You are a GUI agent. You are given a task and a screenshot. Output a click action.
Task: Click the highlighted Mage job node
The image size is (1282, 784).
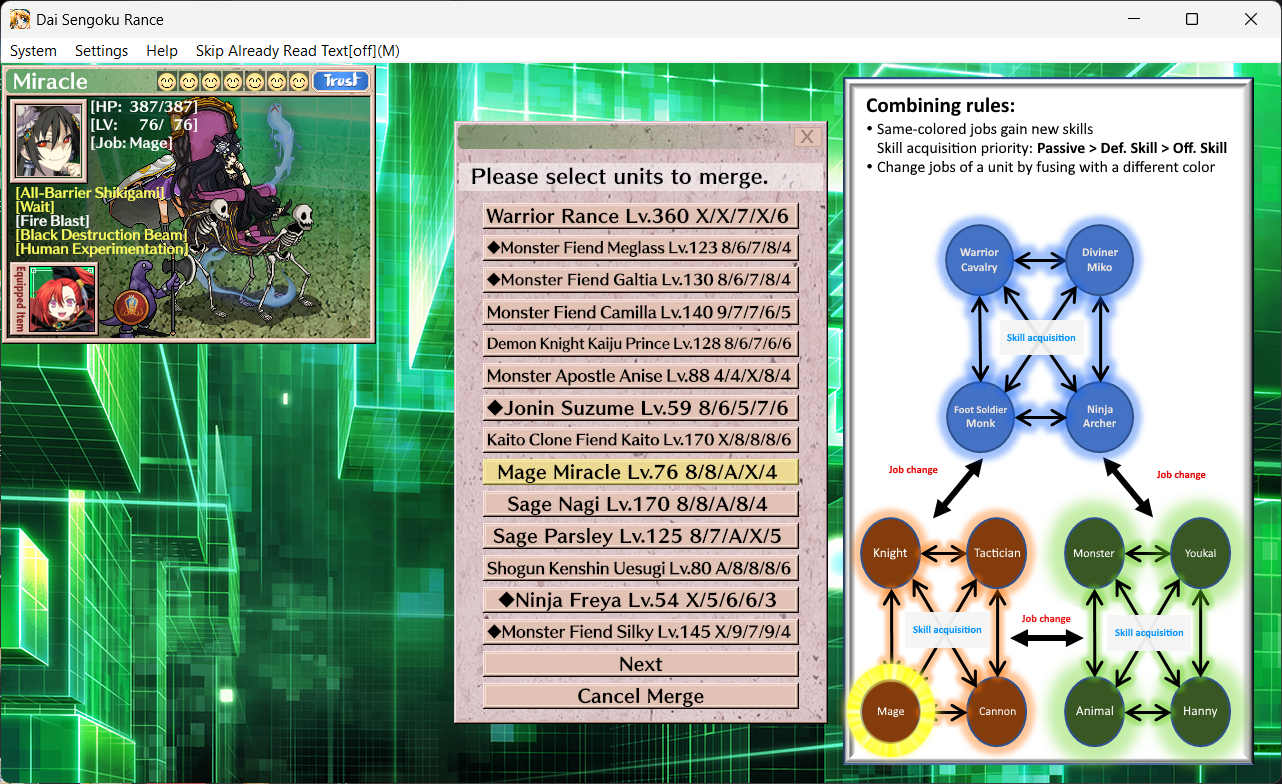point(890,711)
